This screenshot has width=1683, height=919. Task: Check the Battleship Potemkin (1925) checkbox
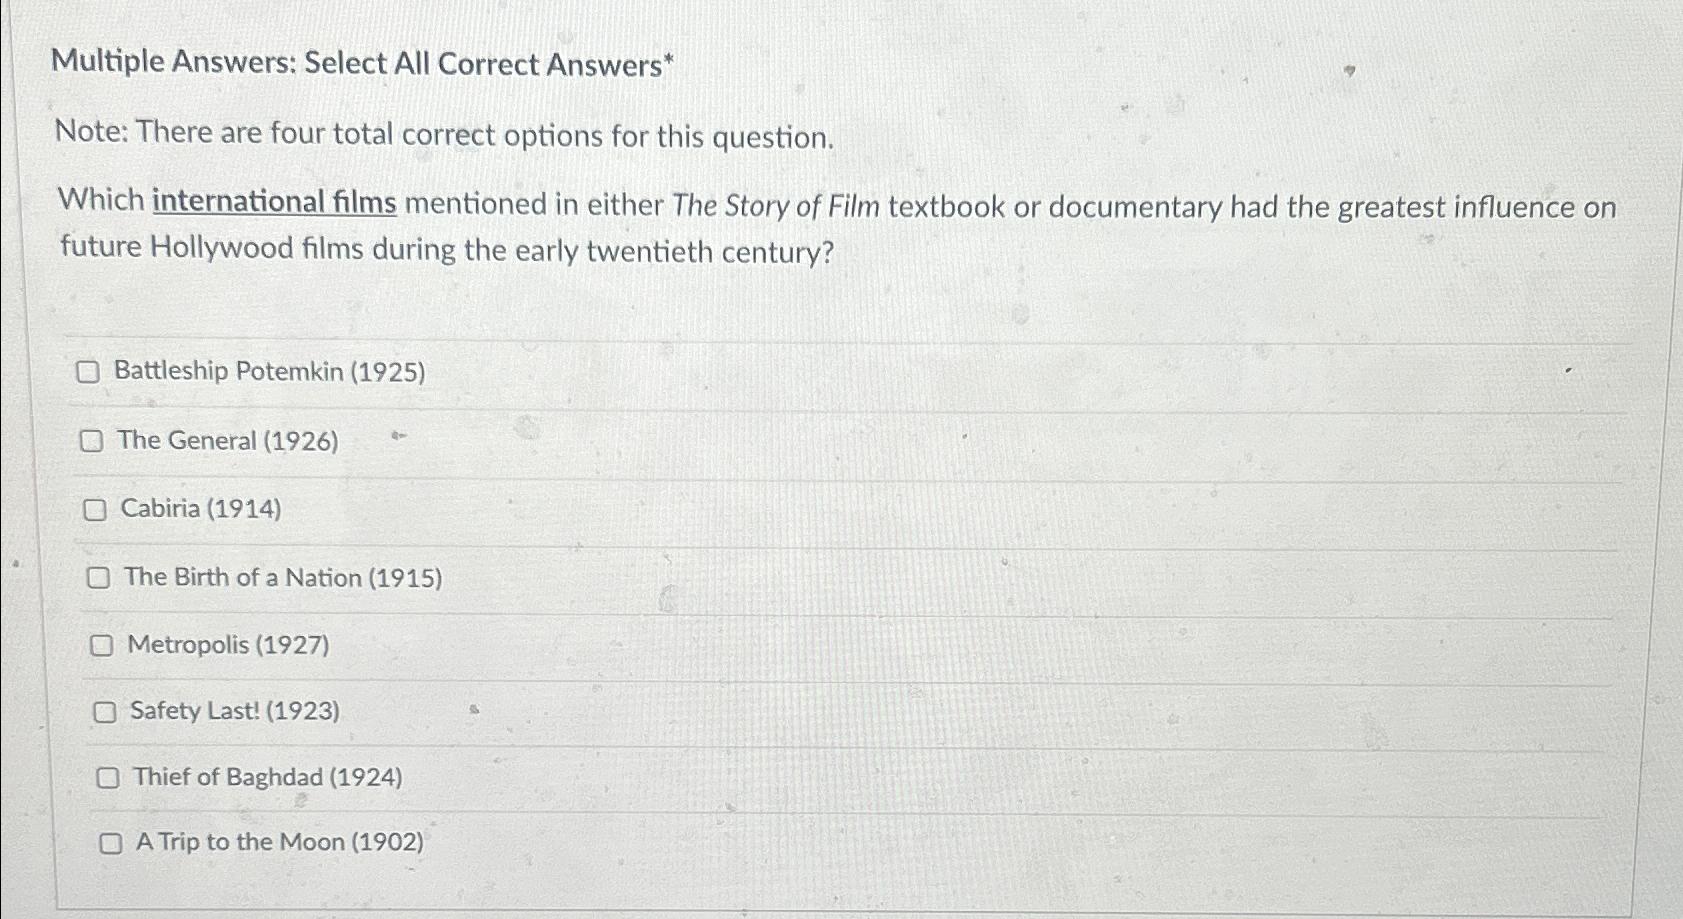pos(90,374)
